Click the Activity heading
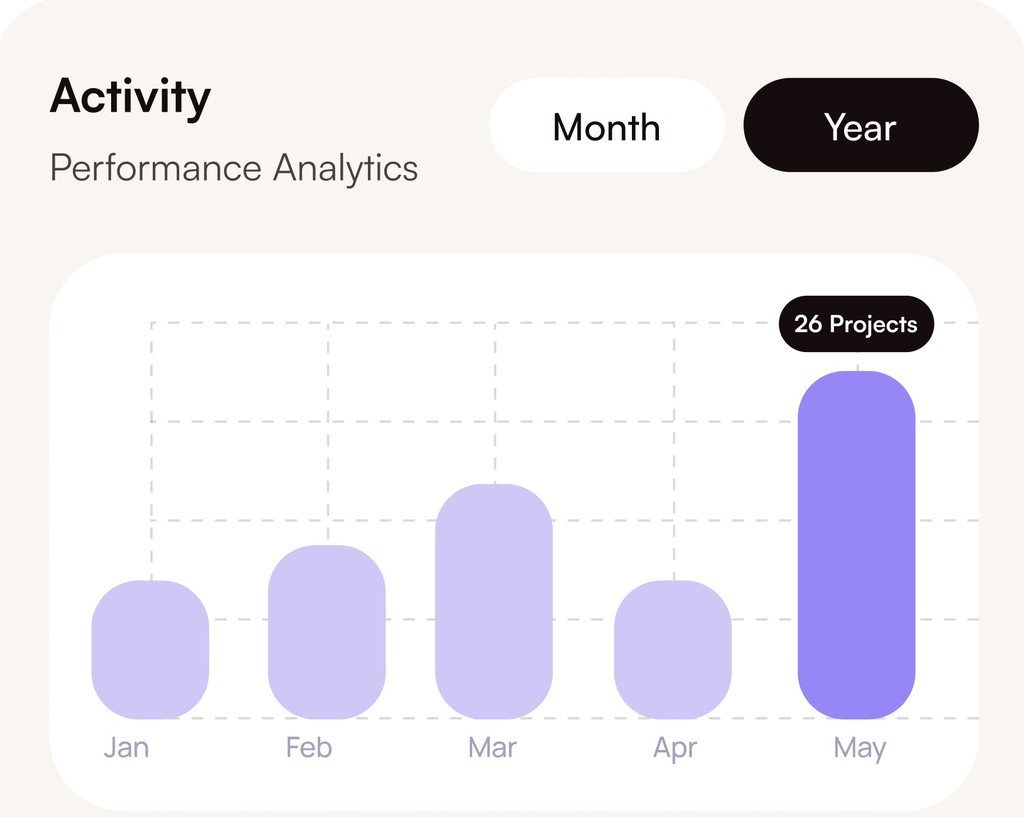Viewport: 1024px width, 817px height. (130, 97)
